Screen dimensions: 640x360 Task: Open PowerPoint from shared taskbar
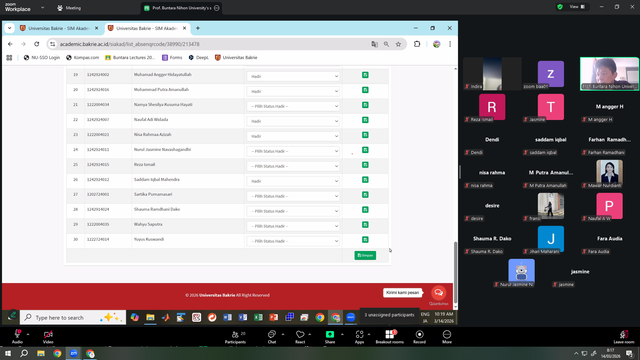(274, 318)
